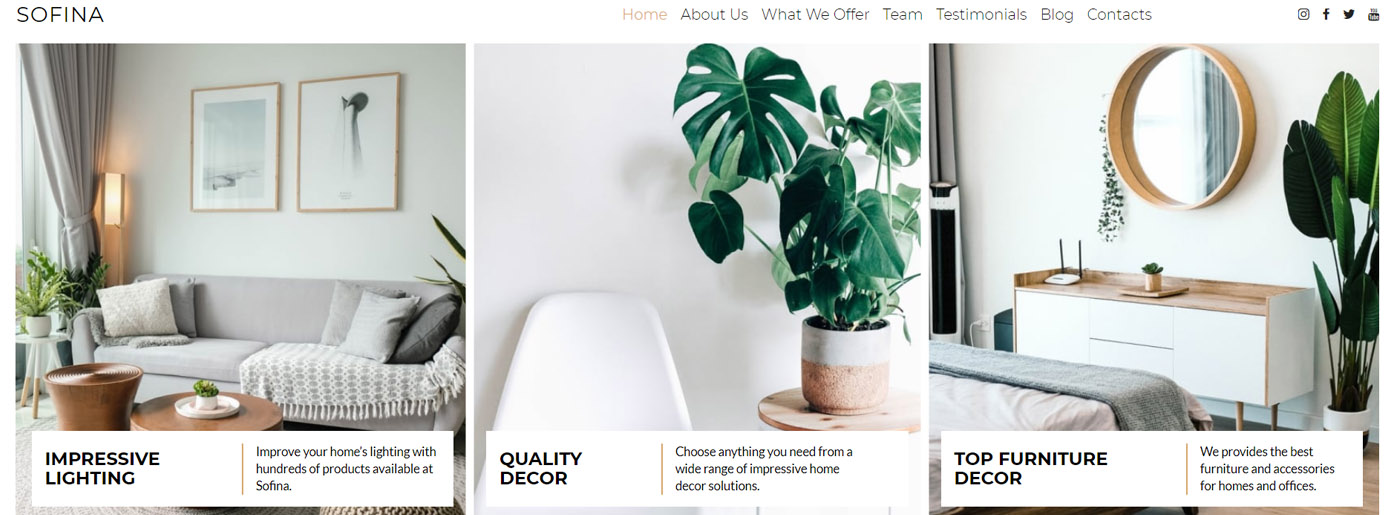Image resolution: width=1400 pixels, height=515 pixels.
Task: Click the round mirror bedroom image
Action: 1153,240
